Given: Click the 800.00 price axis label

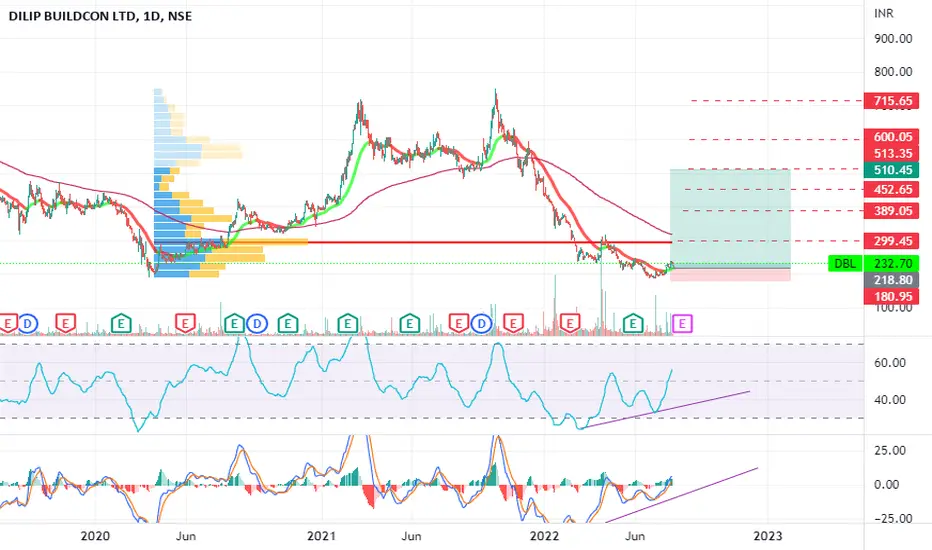Looking at the screenshot, I should [893, 72].
